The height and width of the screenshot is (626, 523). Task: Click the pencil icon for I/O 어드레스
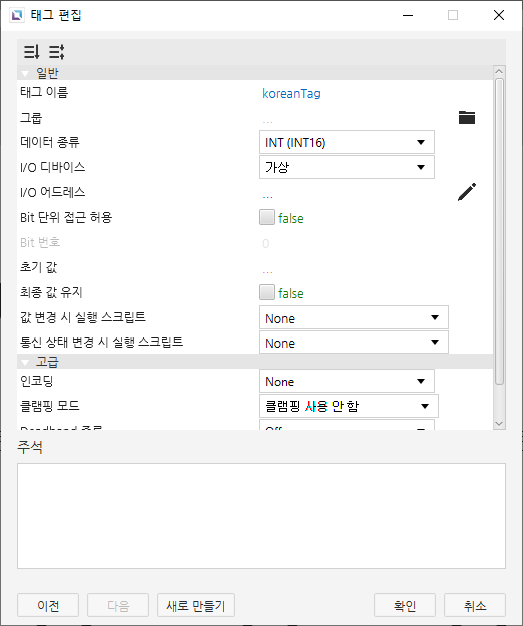467,192
